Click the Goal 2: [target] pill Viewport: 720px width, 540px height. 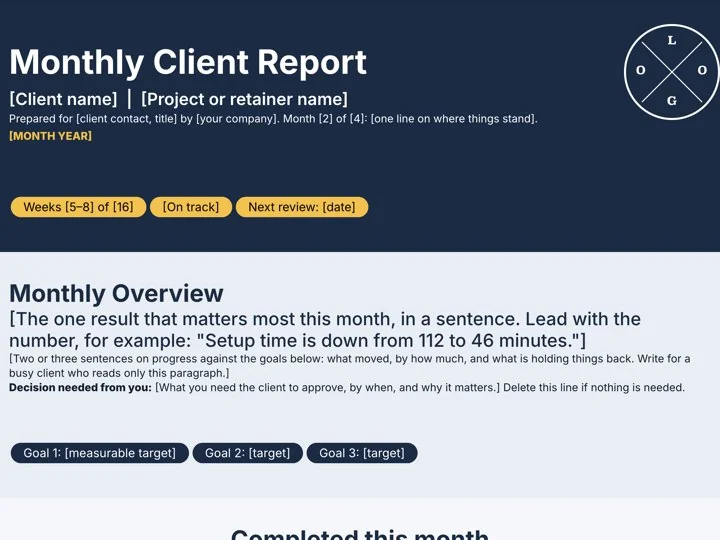(248, 453)
